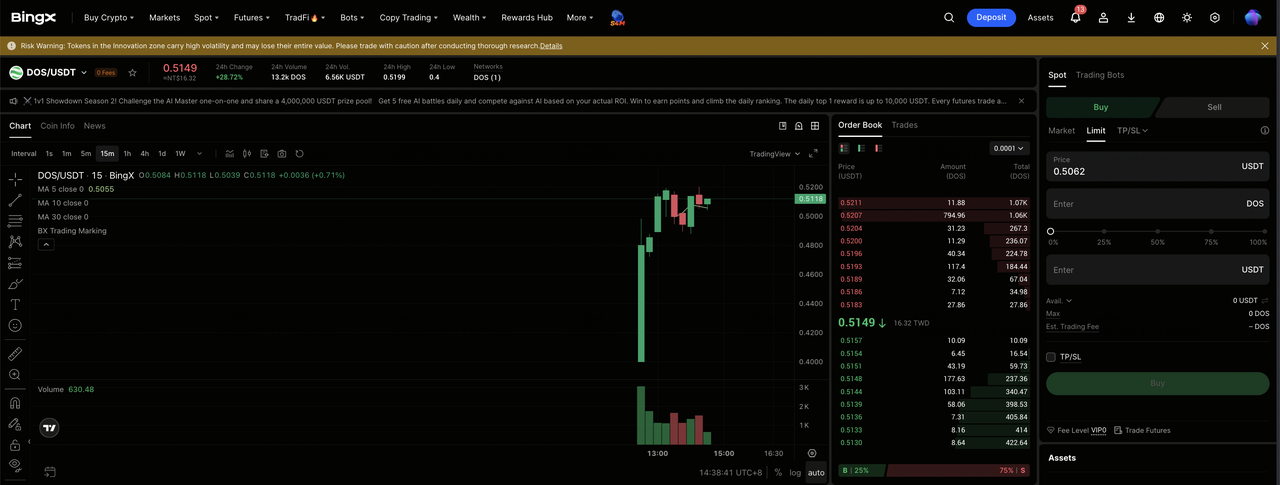Select the brush drawing tool
The image size is (1280, 485).
(15, 284)
